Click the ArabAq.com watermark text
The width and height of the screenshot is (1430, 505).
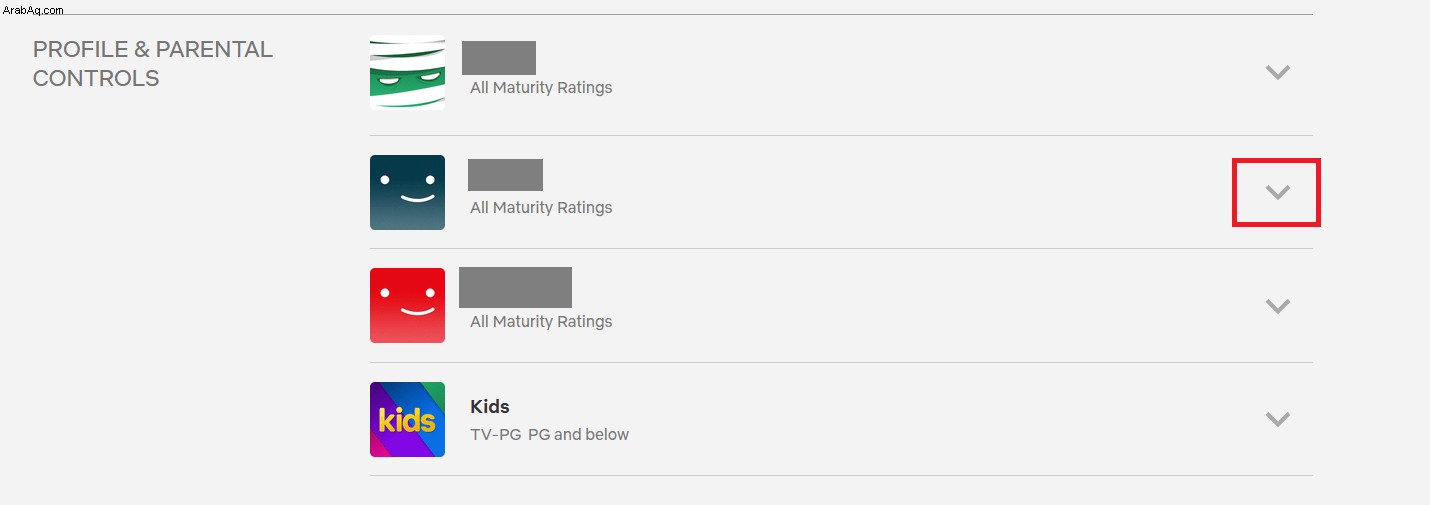33,9
